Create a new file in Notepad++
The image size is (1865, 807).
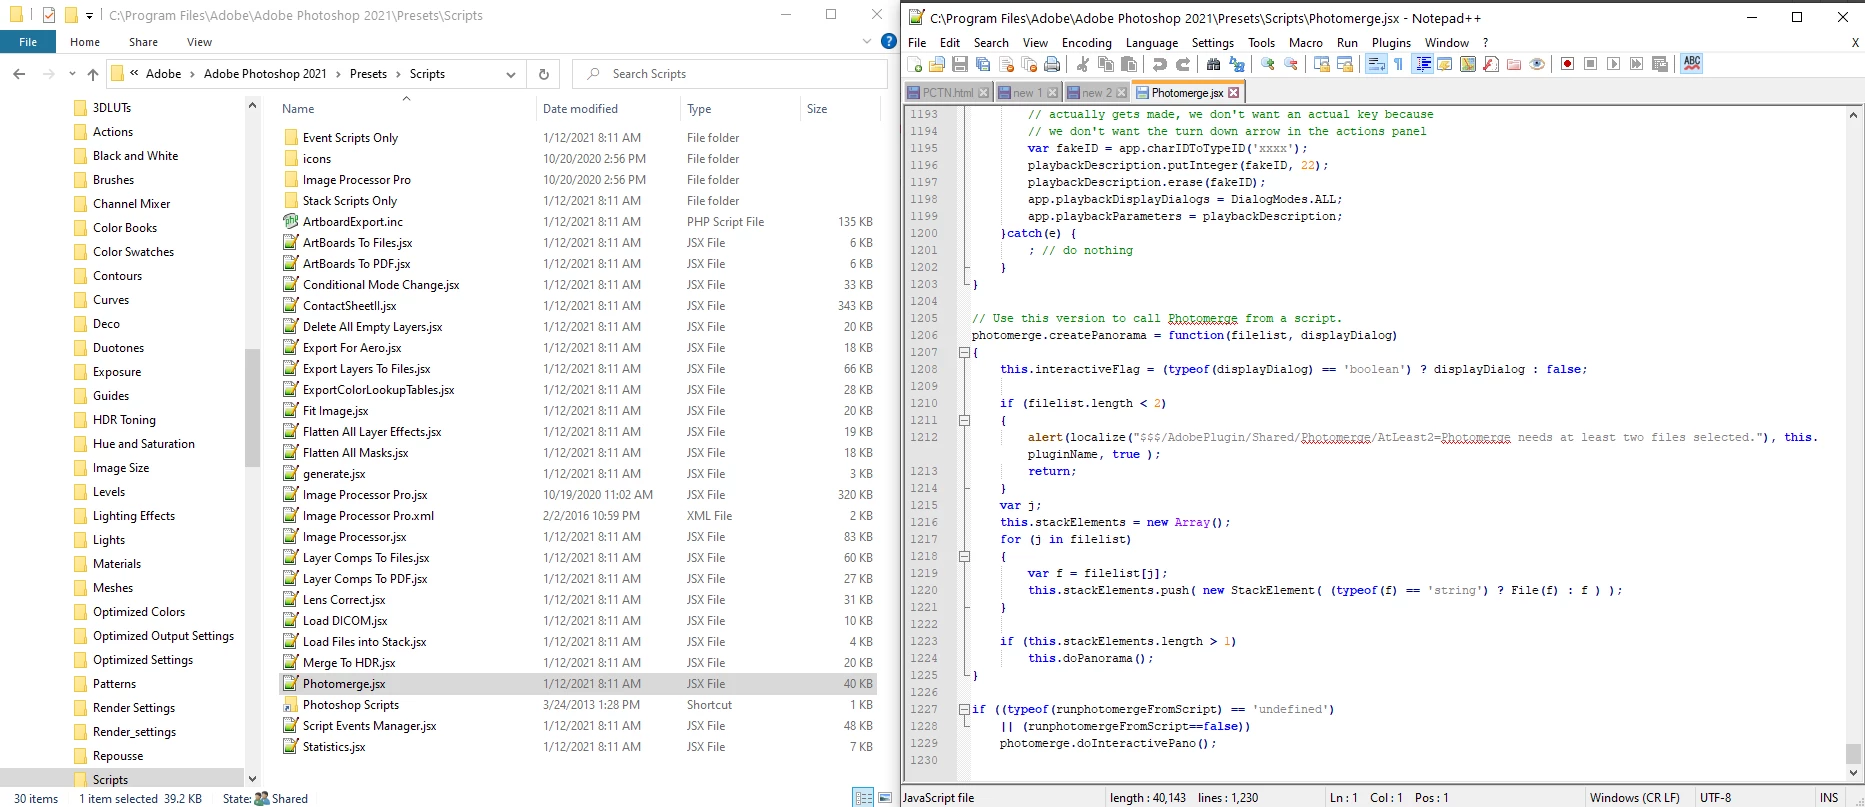[x=915, y=64]
